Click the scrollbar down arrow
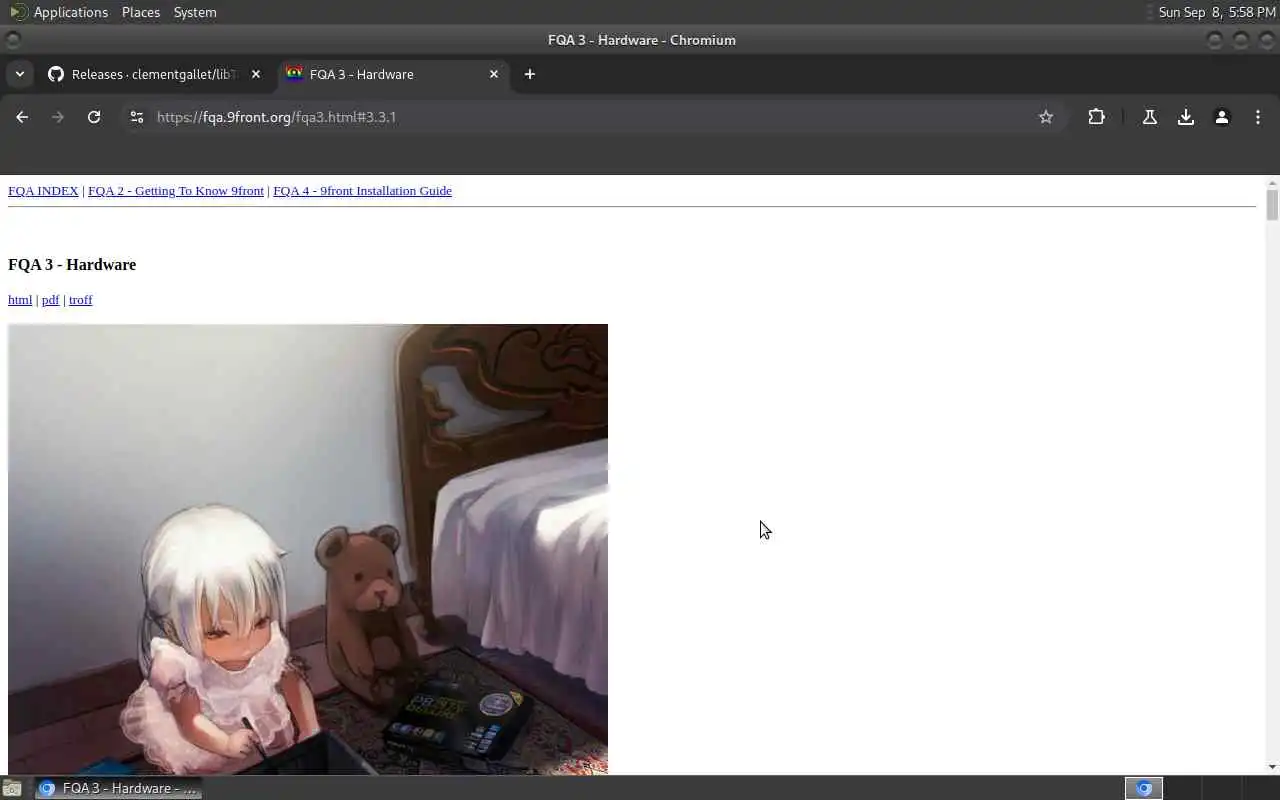This screenshot has width=1280, height=800. [x=1272, y=767]
